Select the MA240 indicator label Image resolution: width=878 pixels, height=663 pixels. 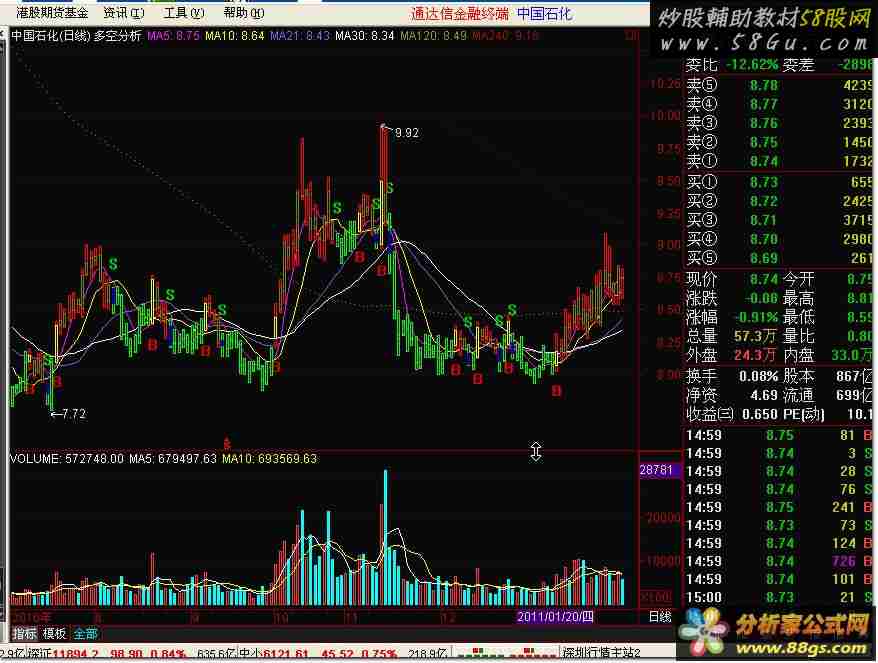[x=505, y=36]
